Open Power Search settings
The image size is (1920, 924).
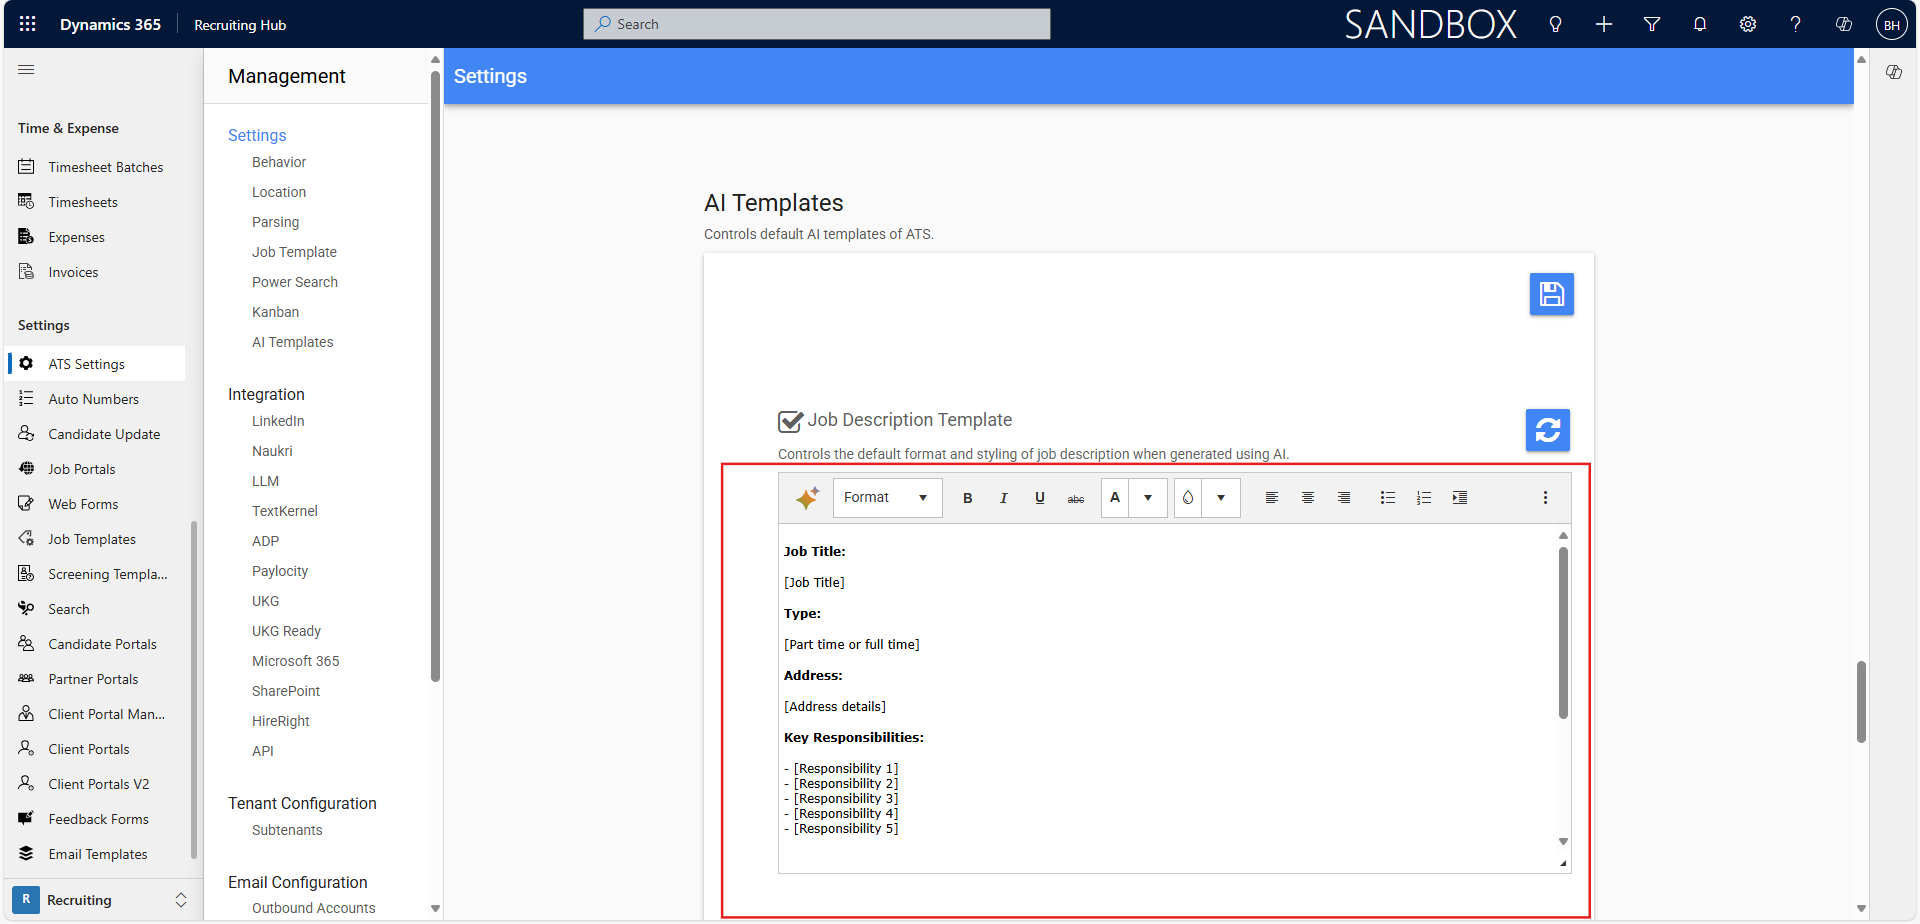pos(295,282)
